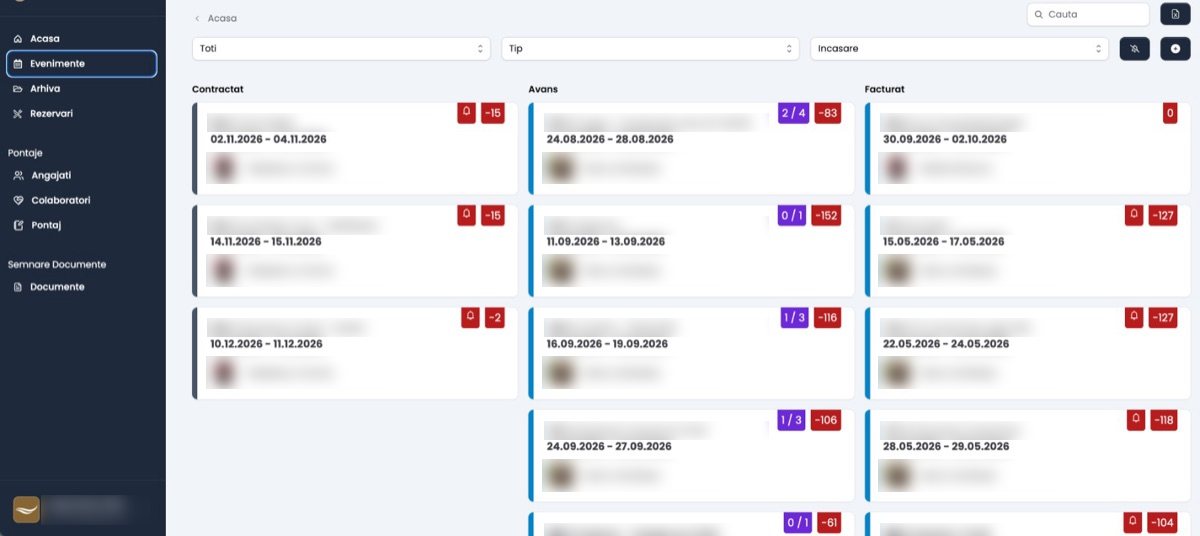The width and height of the screenshot is (1200, 536).
Task: Click the 0 / 1 badge on the 11.09.2026 event
Action: [793, 215]
